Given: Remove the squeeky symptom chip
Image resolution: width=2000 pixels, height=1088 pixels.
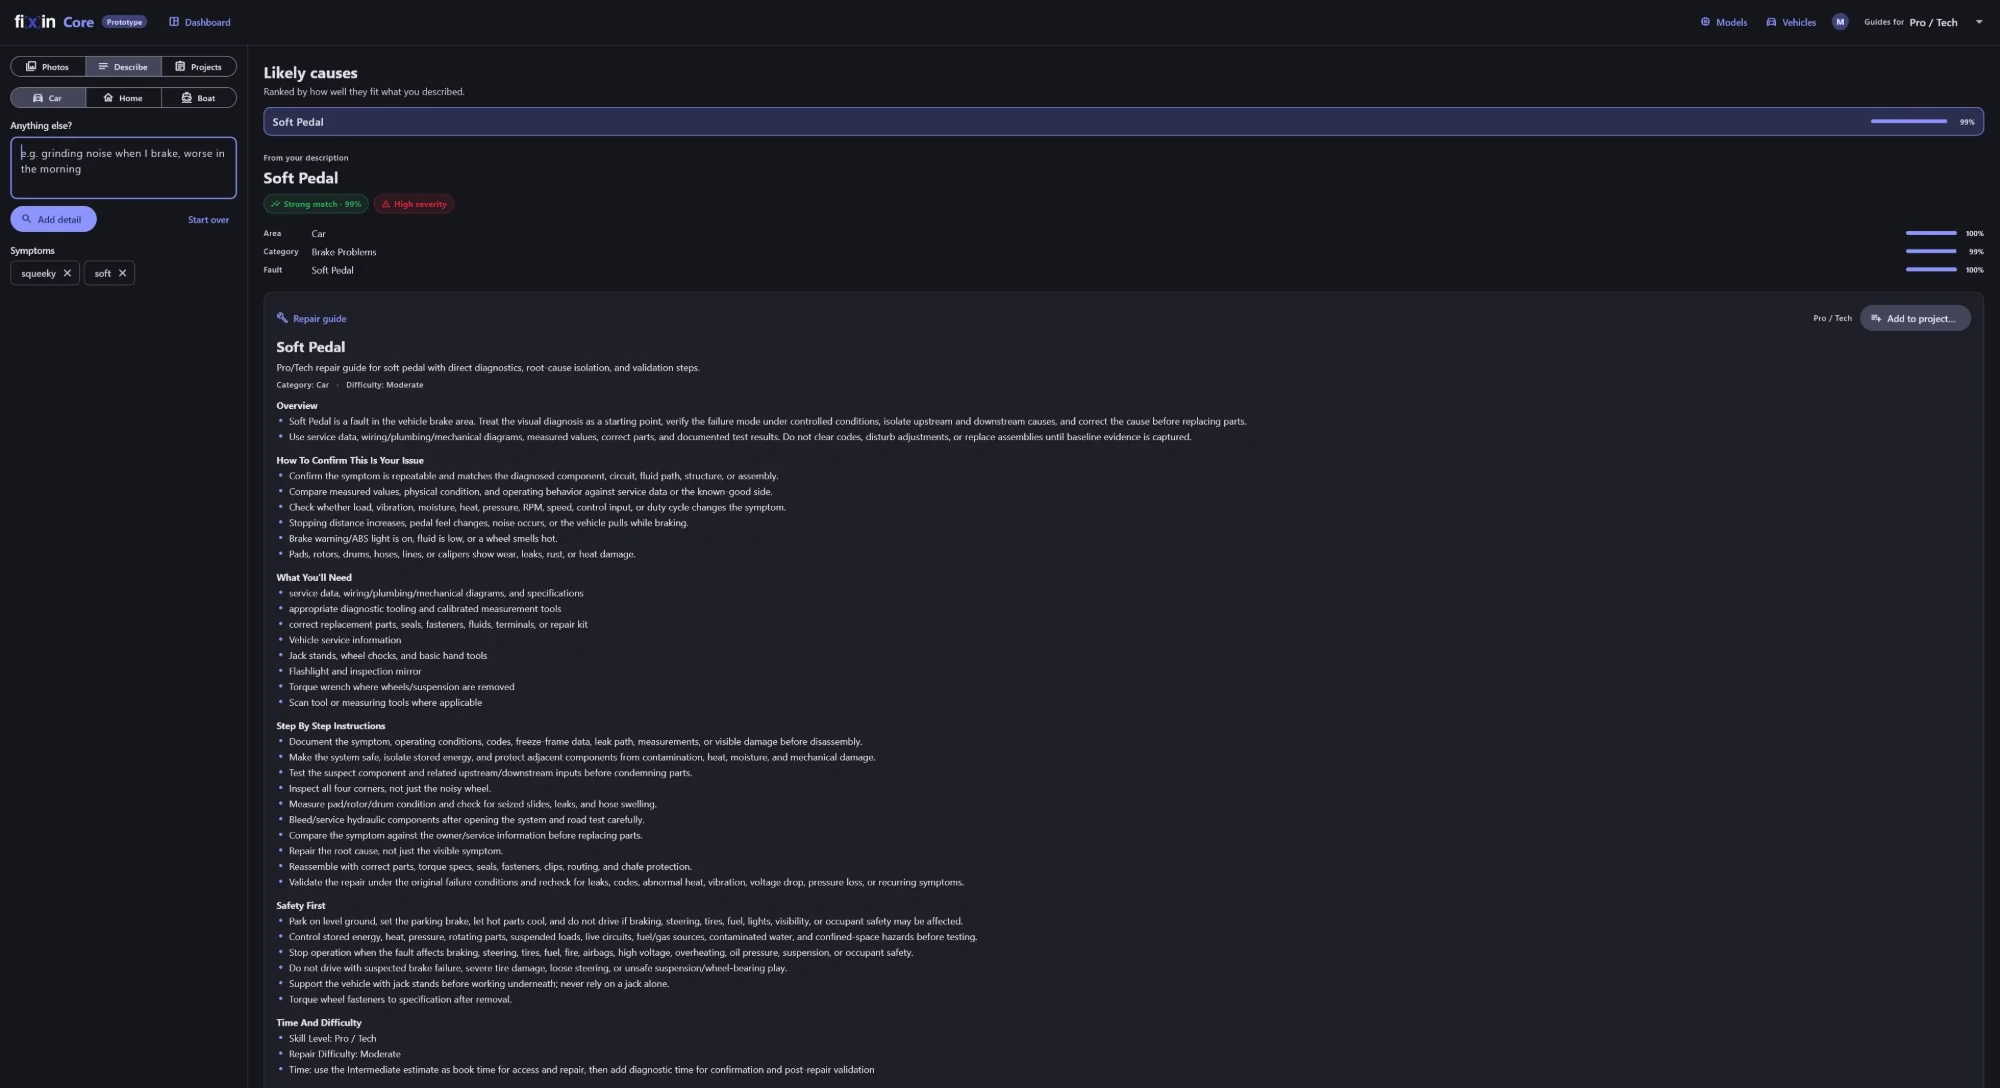Looking at the screenshot, I should tap(67, 273).
